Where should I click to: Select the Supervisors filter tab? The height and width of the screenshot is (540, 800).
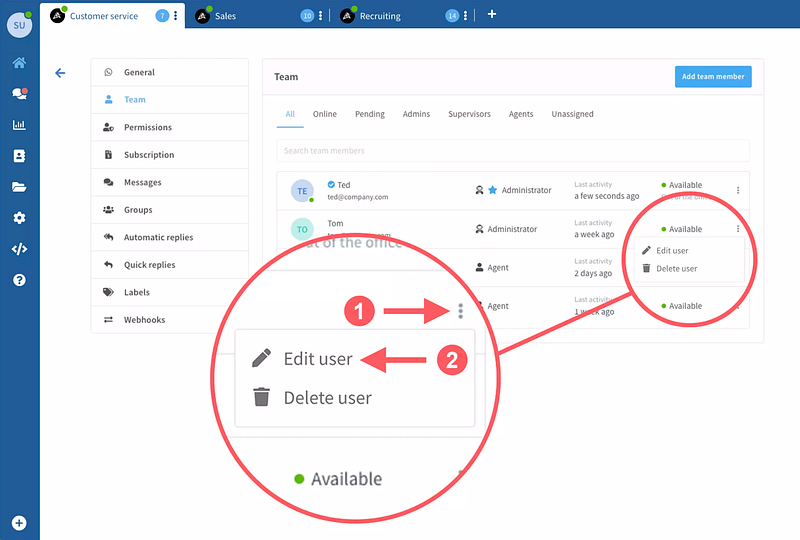click(469, 114)
